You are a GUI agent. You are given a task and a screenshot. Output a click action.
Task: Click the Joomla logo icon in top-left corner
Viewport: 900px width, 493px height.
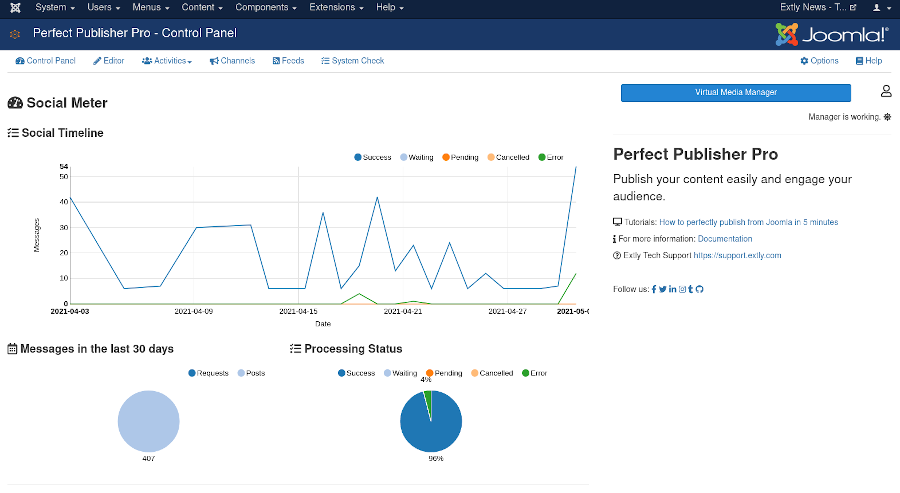15,7
